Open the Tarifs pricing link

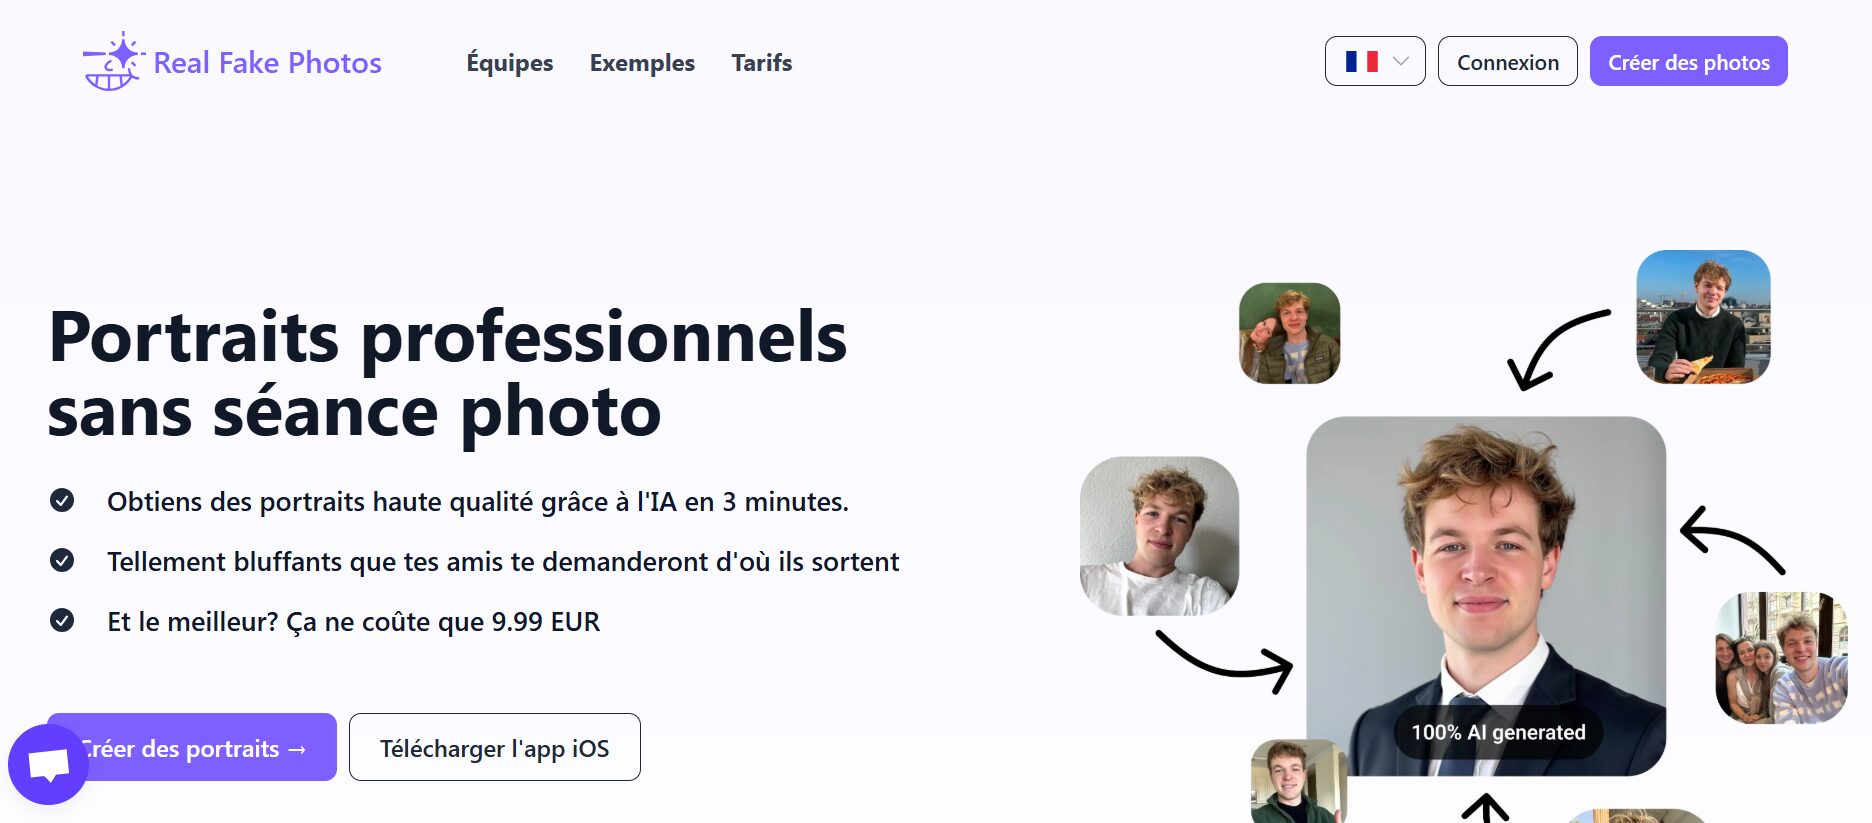coord(761,63)
